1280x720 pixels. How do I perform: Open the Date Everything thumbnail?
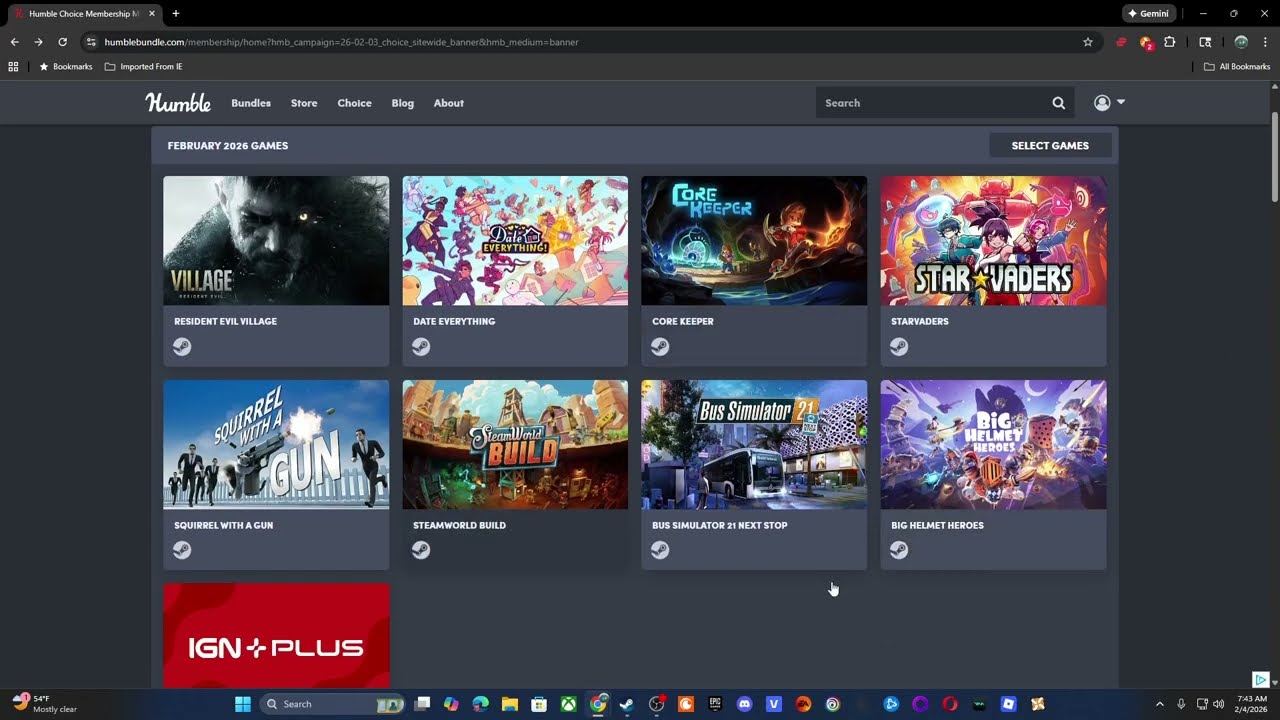(x=515, y=241)
